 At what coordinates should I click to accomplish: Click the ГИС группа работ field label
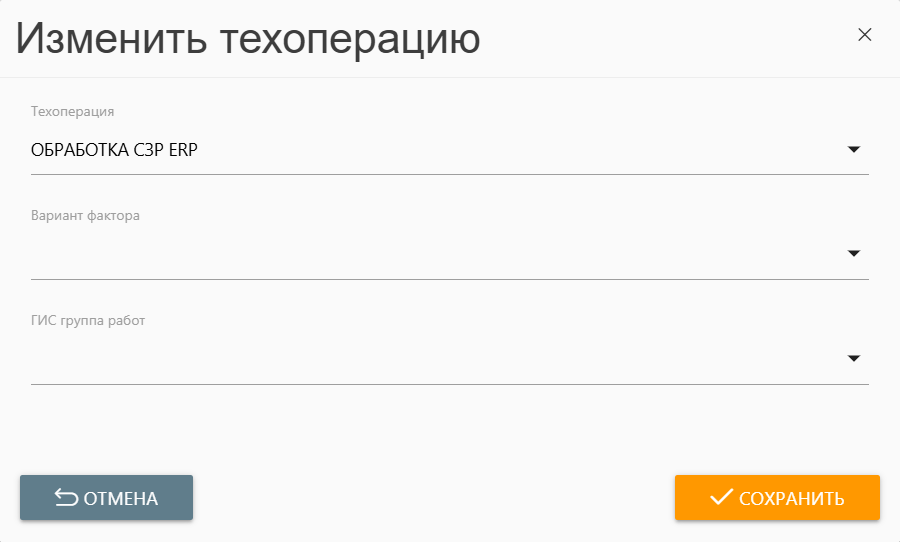pyautogui.click(x=89, y=321)
